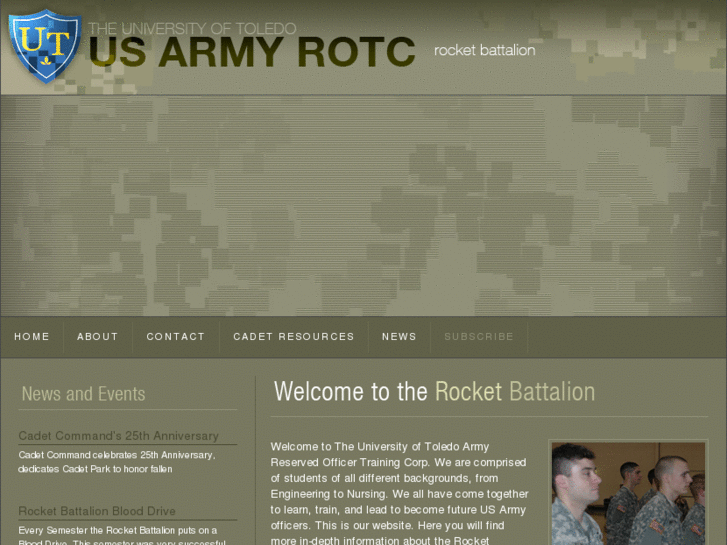Click 'Cadet Command celebrates 25th Anniversary' summary text
This screenshot has height=545, width=727.
tap(117, 462)
